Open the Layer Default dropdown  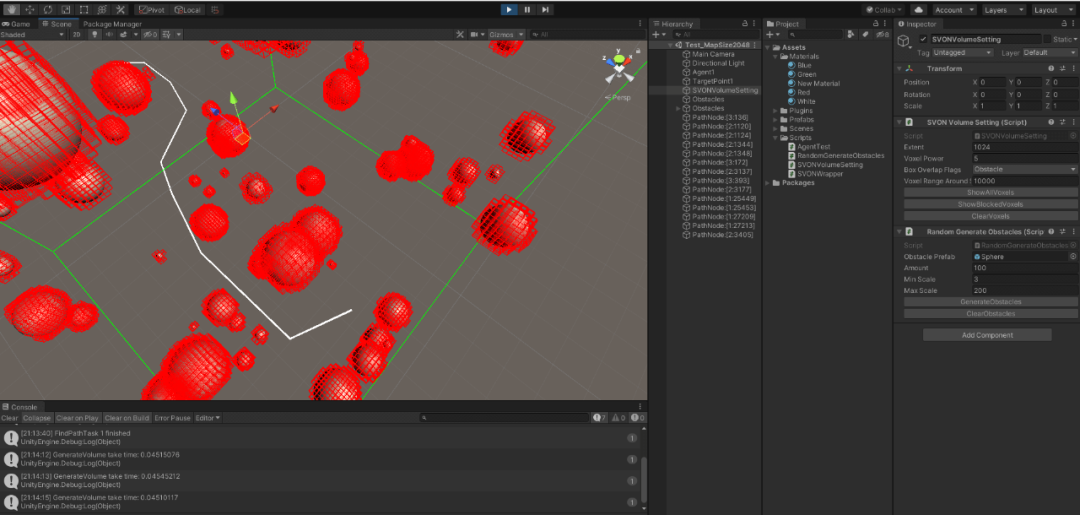[1050, 52]
